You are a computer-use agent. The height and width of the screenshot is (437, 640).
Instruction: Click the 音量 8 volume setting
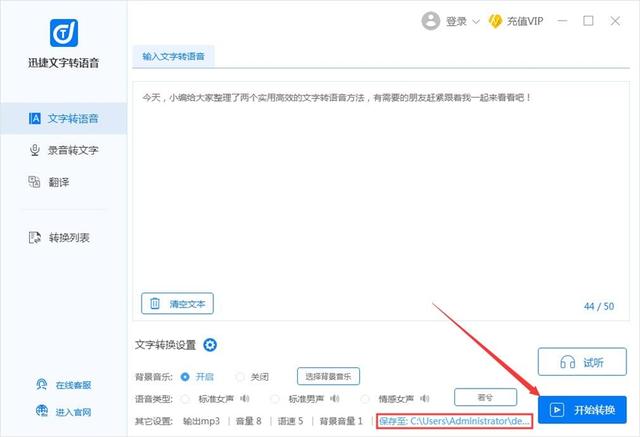[x=249, y=421]
